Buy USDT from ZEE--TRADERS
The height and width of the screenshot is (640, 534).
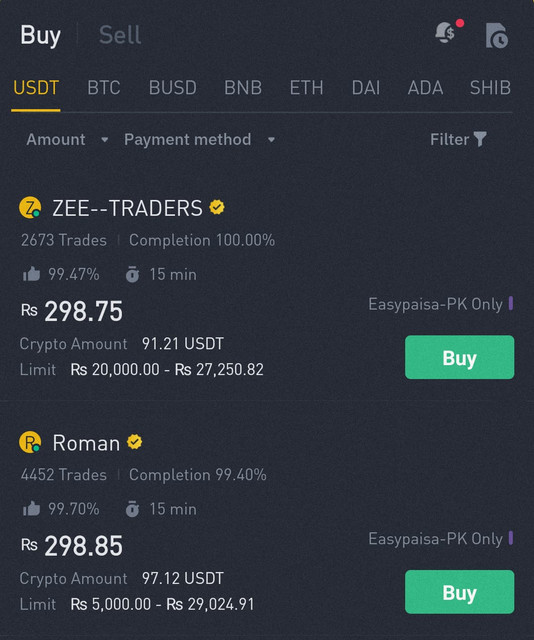point(460,358)
